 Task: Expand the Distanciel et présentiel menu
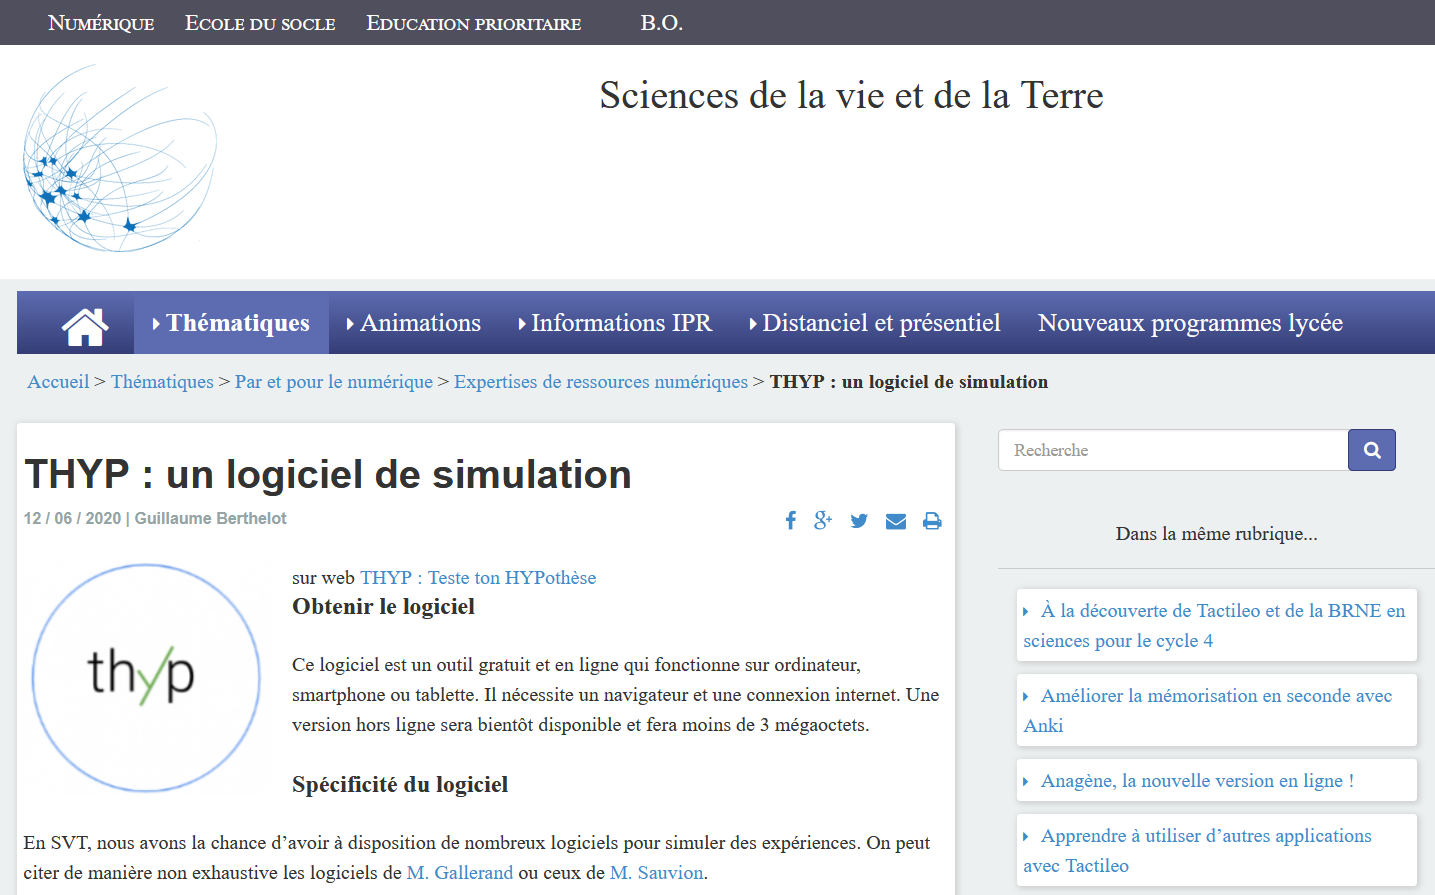pos(875,323)
